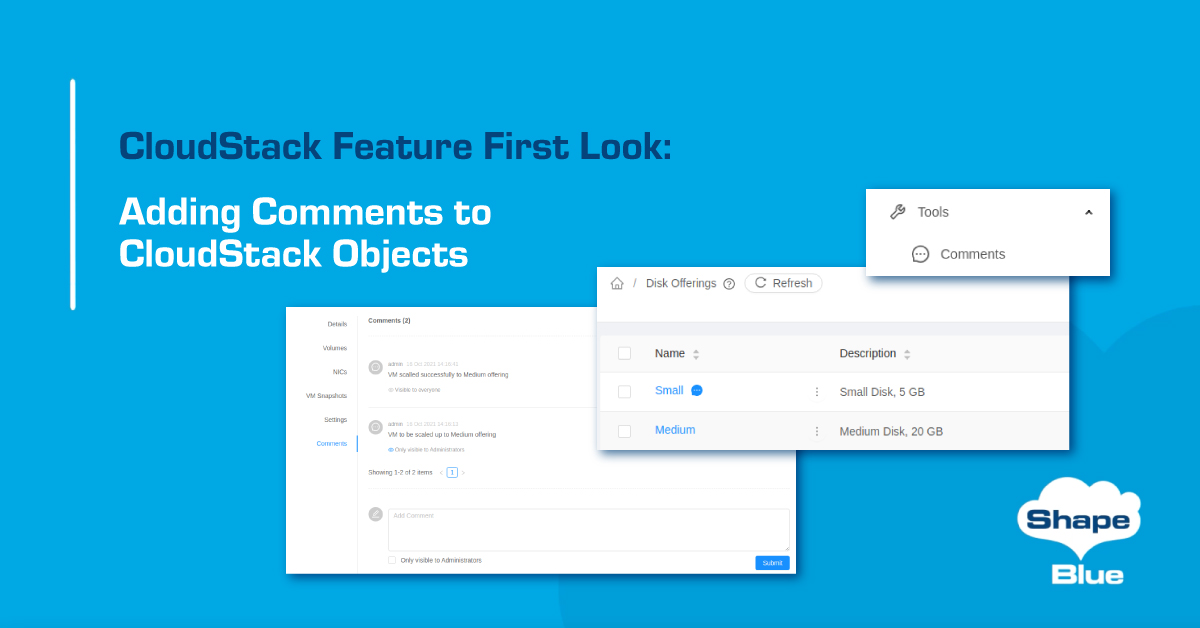The width and height of the screenshot is (1200, 628).
Task: Collapse the Tools menu chevron
Action: [x=1089, y=212]
